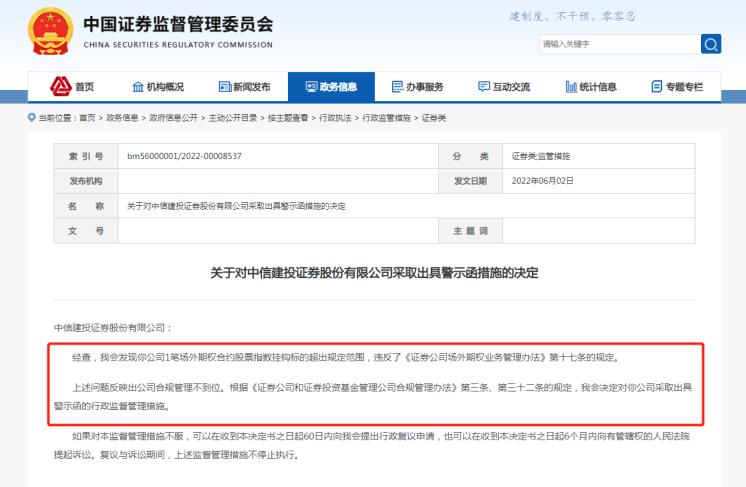746x487 pixels.
Task: Click the national emblem logo
Action: 50,31
